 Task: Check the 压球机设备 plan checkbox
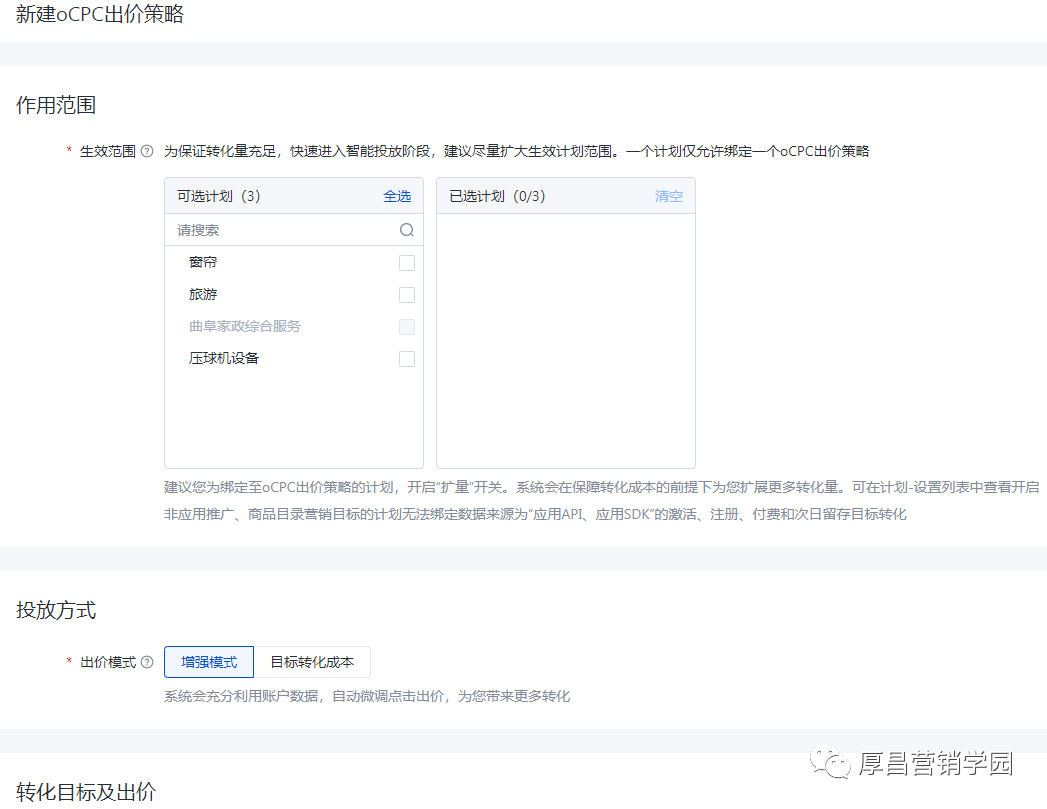point(406,358)
